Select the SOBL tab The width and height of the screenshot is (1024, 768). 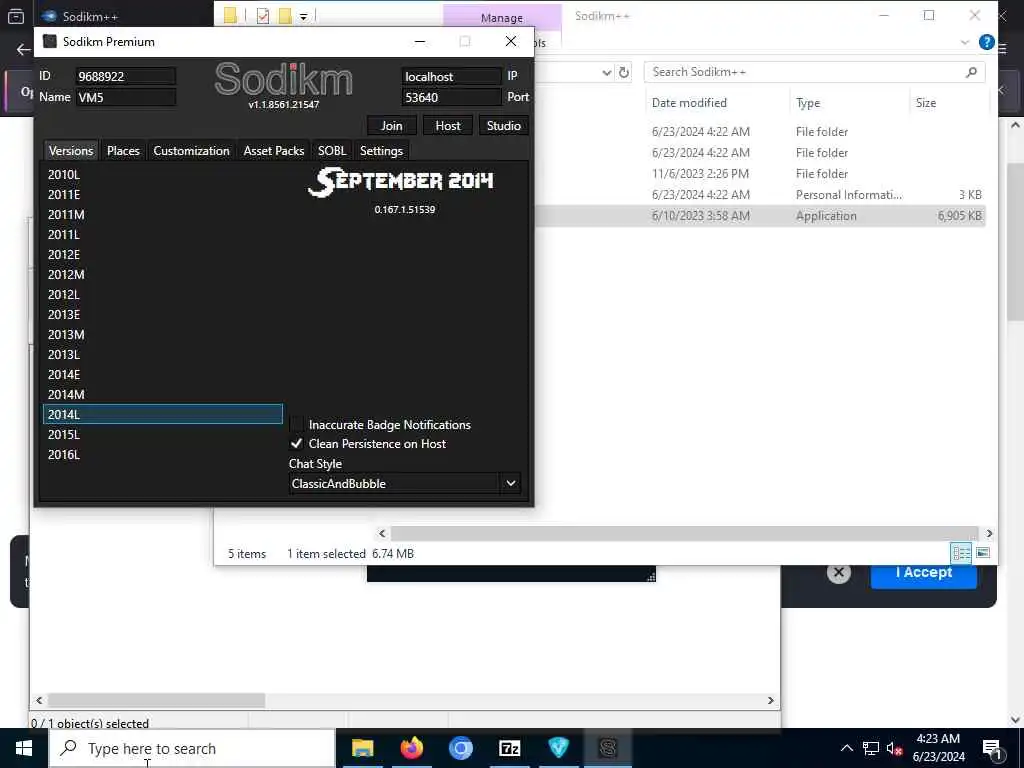click(332, 151)
